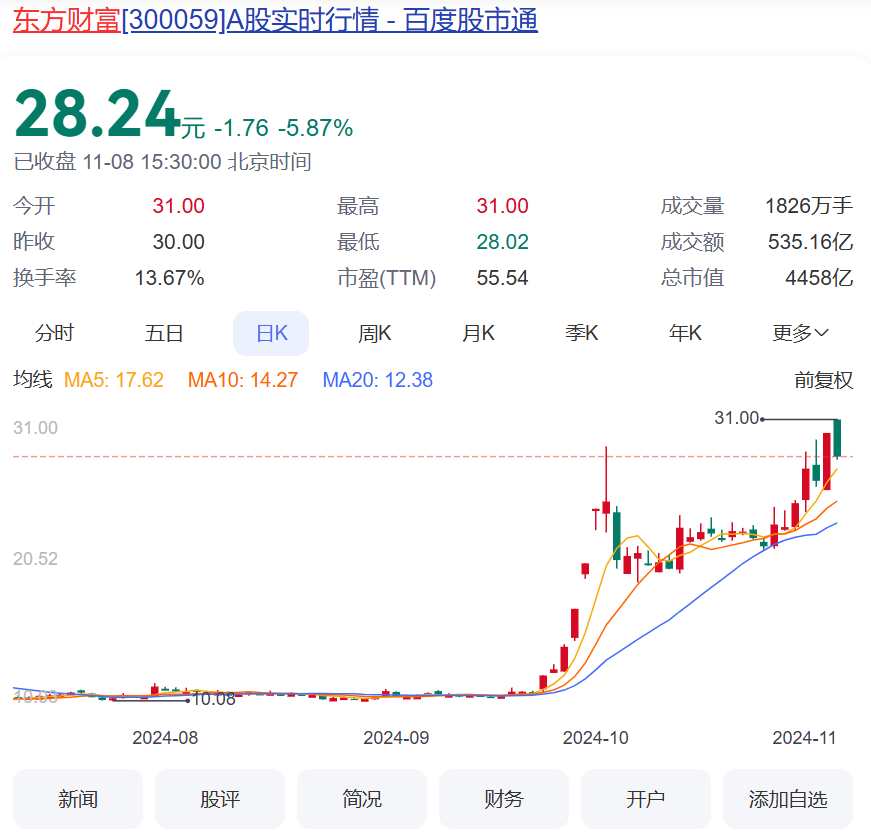
Task: Click the 股评 button
Action: point(220,799)
